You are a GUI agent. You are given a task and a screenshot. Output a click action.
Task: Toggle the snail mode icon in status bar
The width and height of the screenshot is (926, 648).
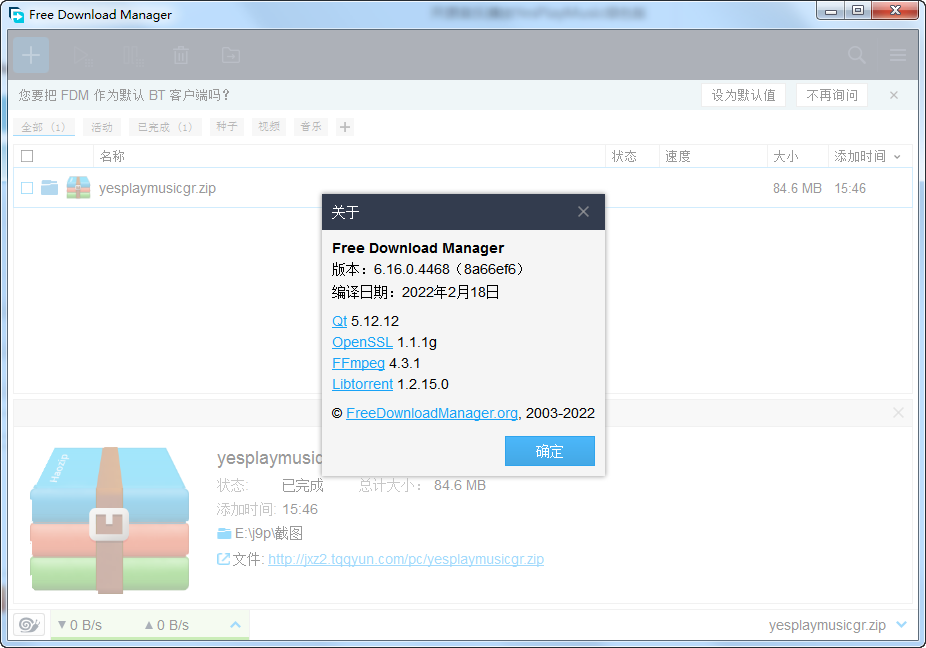[29, 624]
